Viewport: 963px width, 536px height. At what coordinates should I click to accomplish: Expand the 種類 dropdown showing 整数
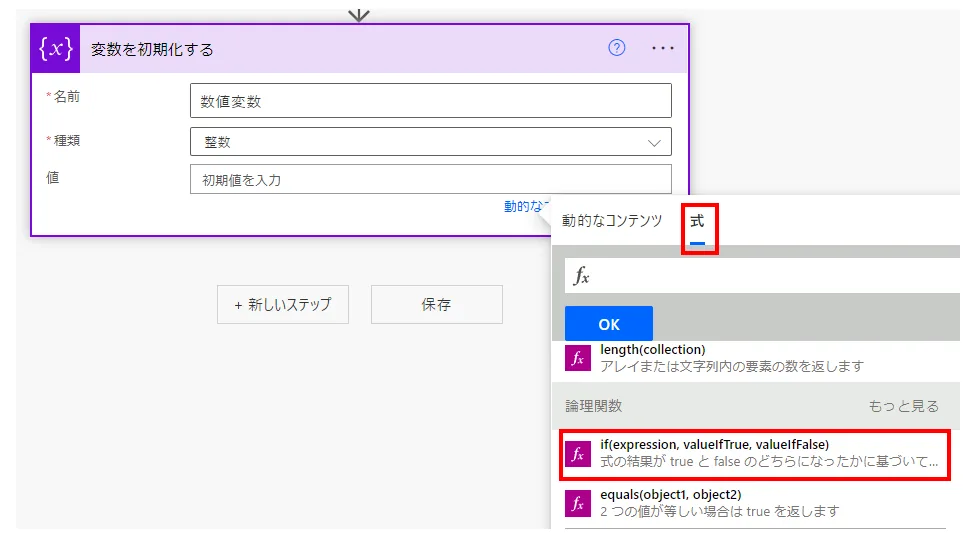point(430,142)
